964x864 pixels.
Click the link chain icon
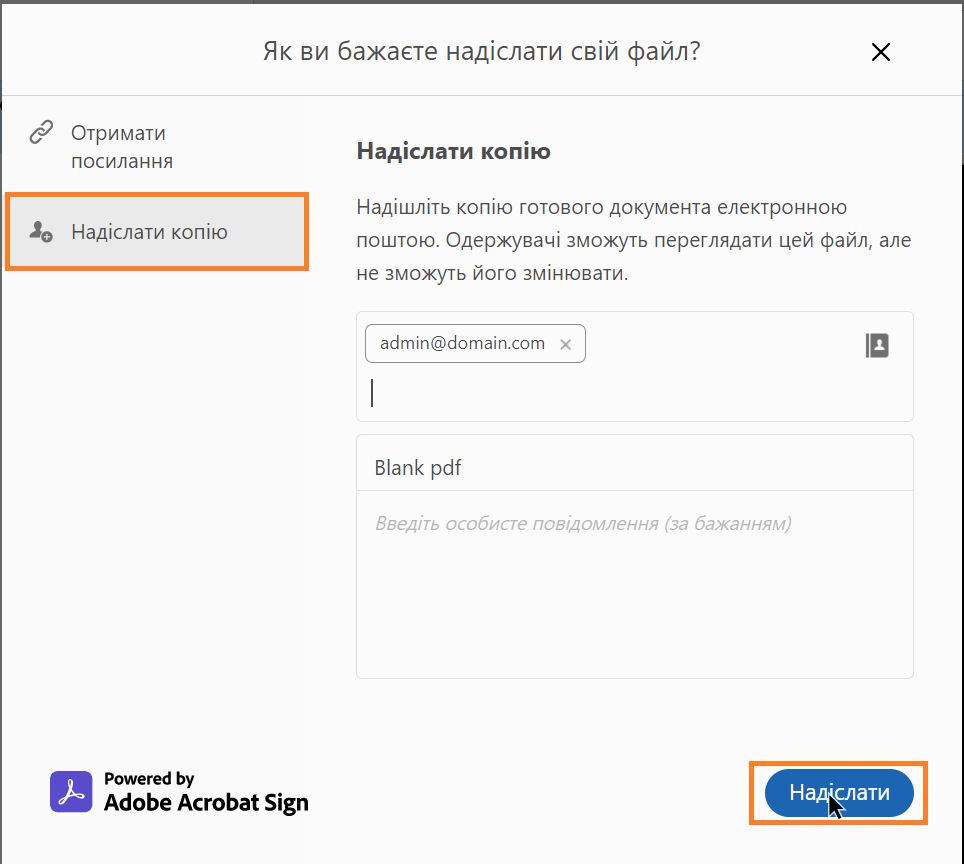click(41, 132)
